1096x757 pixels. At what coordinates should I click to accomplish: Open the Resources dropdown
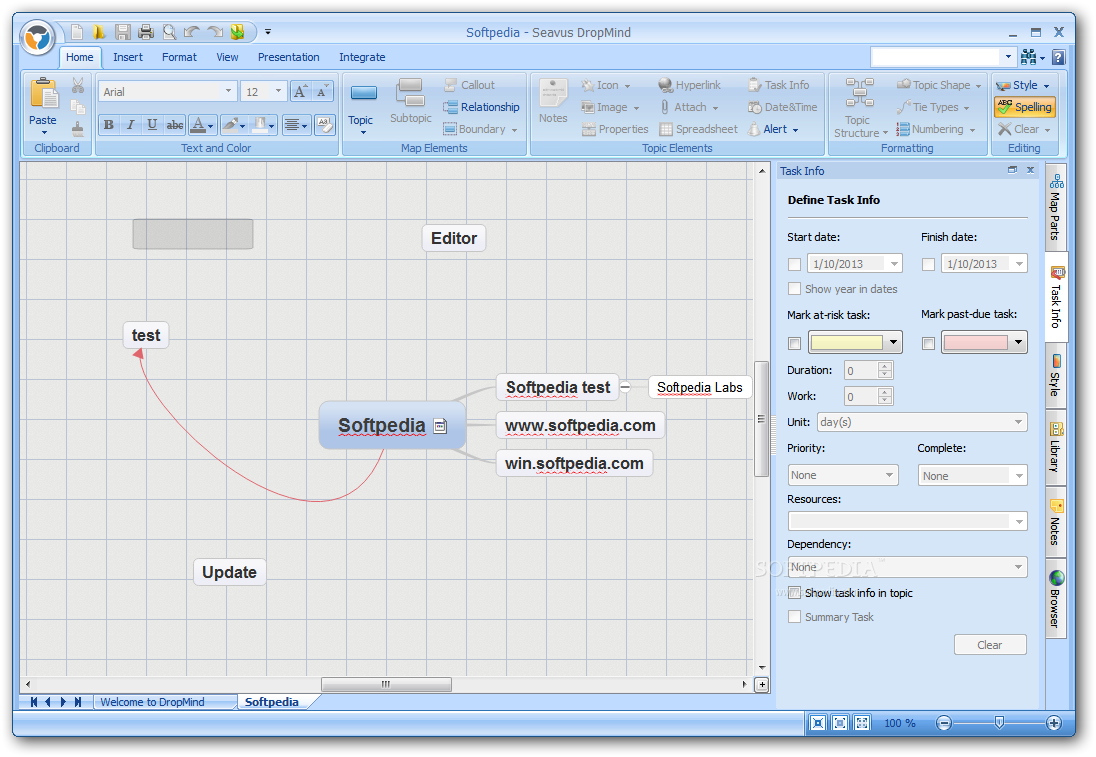tap(1018, 521)
